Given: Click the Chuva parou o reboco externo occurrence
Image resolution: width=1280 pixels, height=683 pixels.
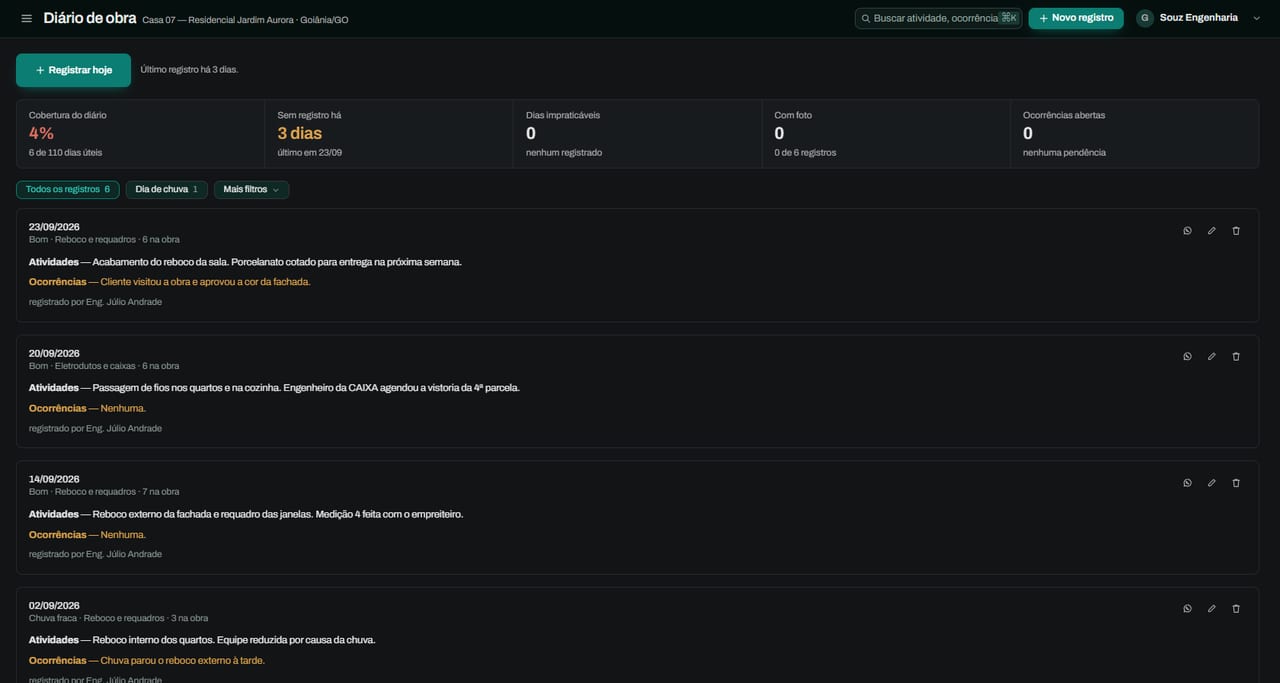Looking at the screenshot, I should [x=183, y=660].
